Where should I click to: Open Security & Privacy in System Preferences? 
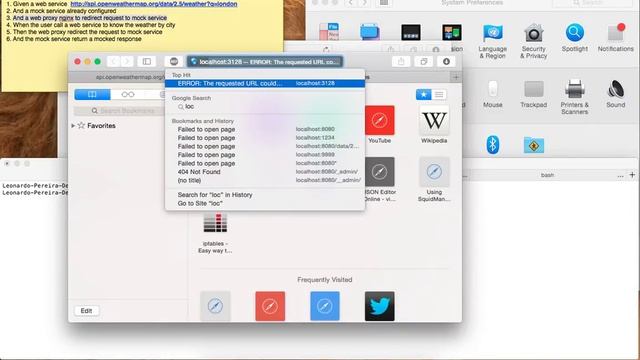[x=533, y=41]
